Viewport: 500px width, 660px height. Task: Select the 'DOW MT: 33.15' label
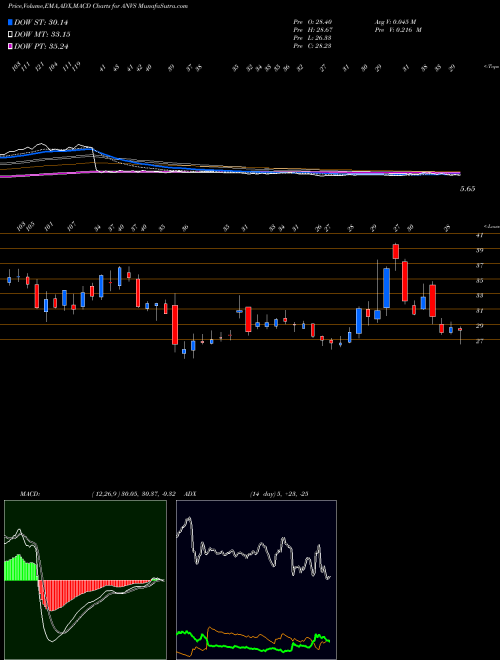click(x=42, y=34)
